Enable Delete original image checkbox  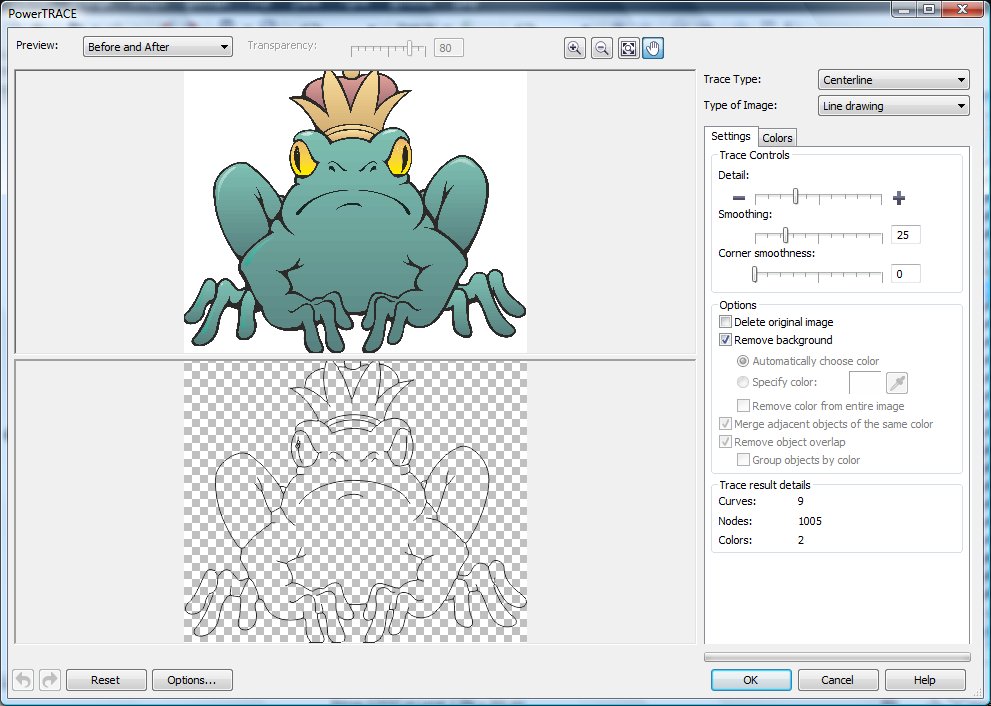coord(726,322)
